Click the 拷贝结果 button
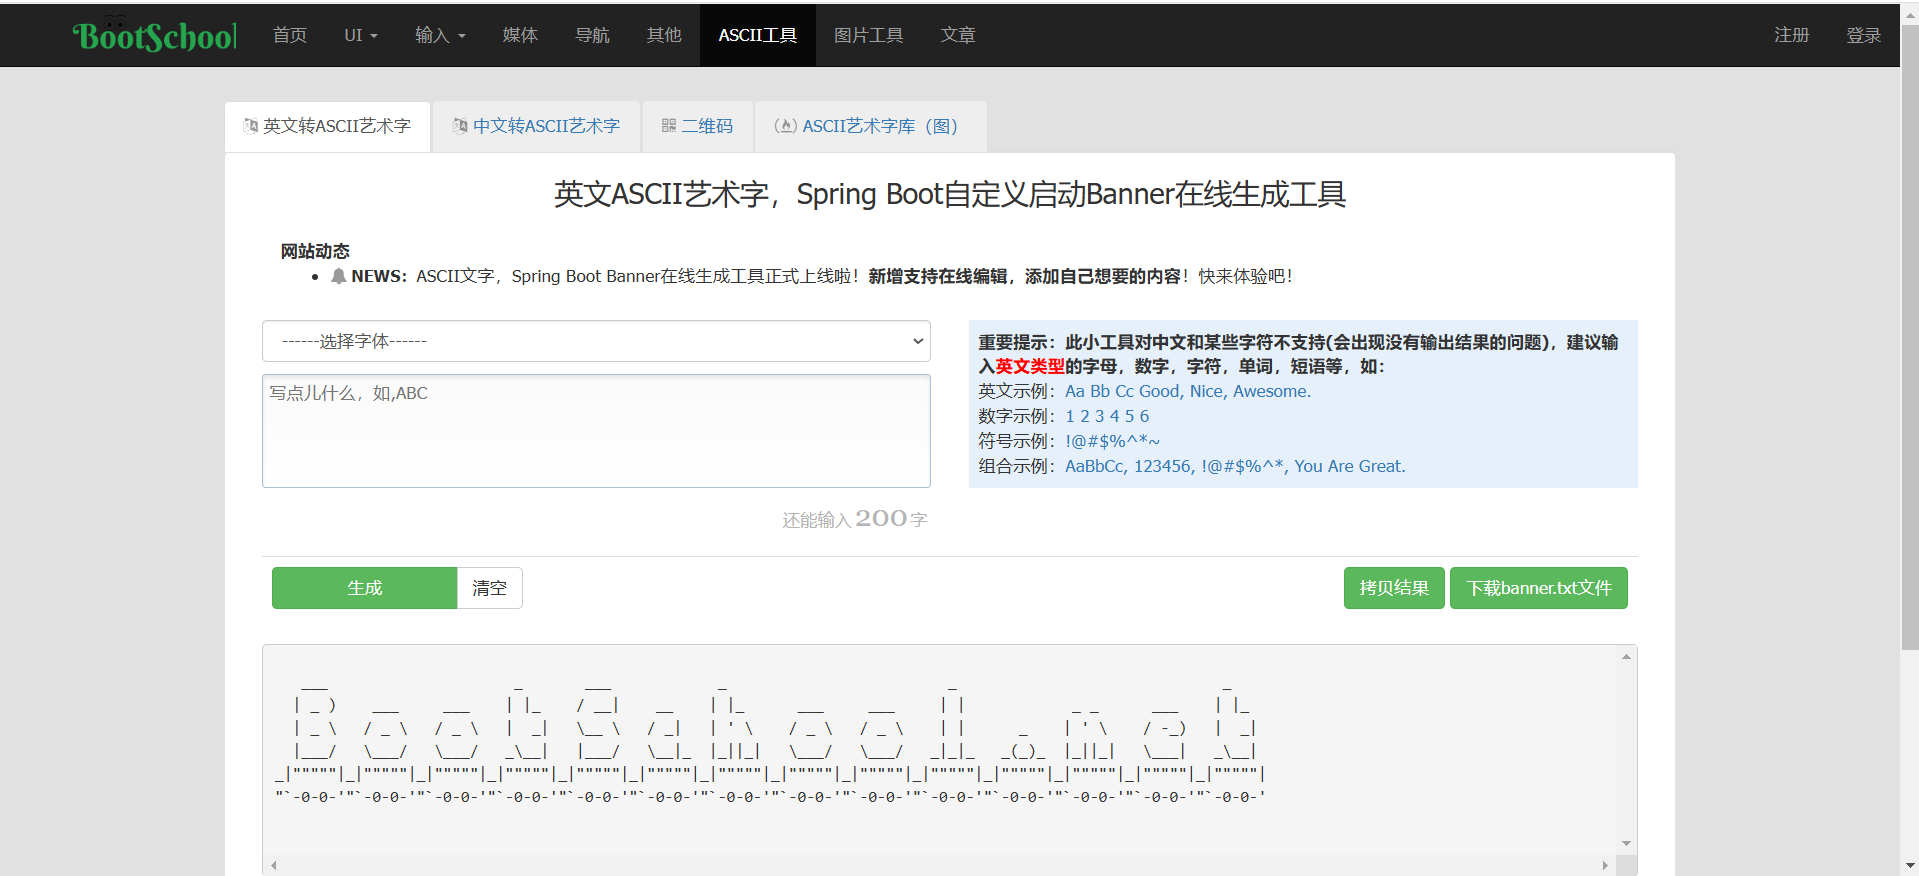The width and height of the screenshot is (1919, 876). click(1394, 588)
